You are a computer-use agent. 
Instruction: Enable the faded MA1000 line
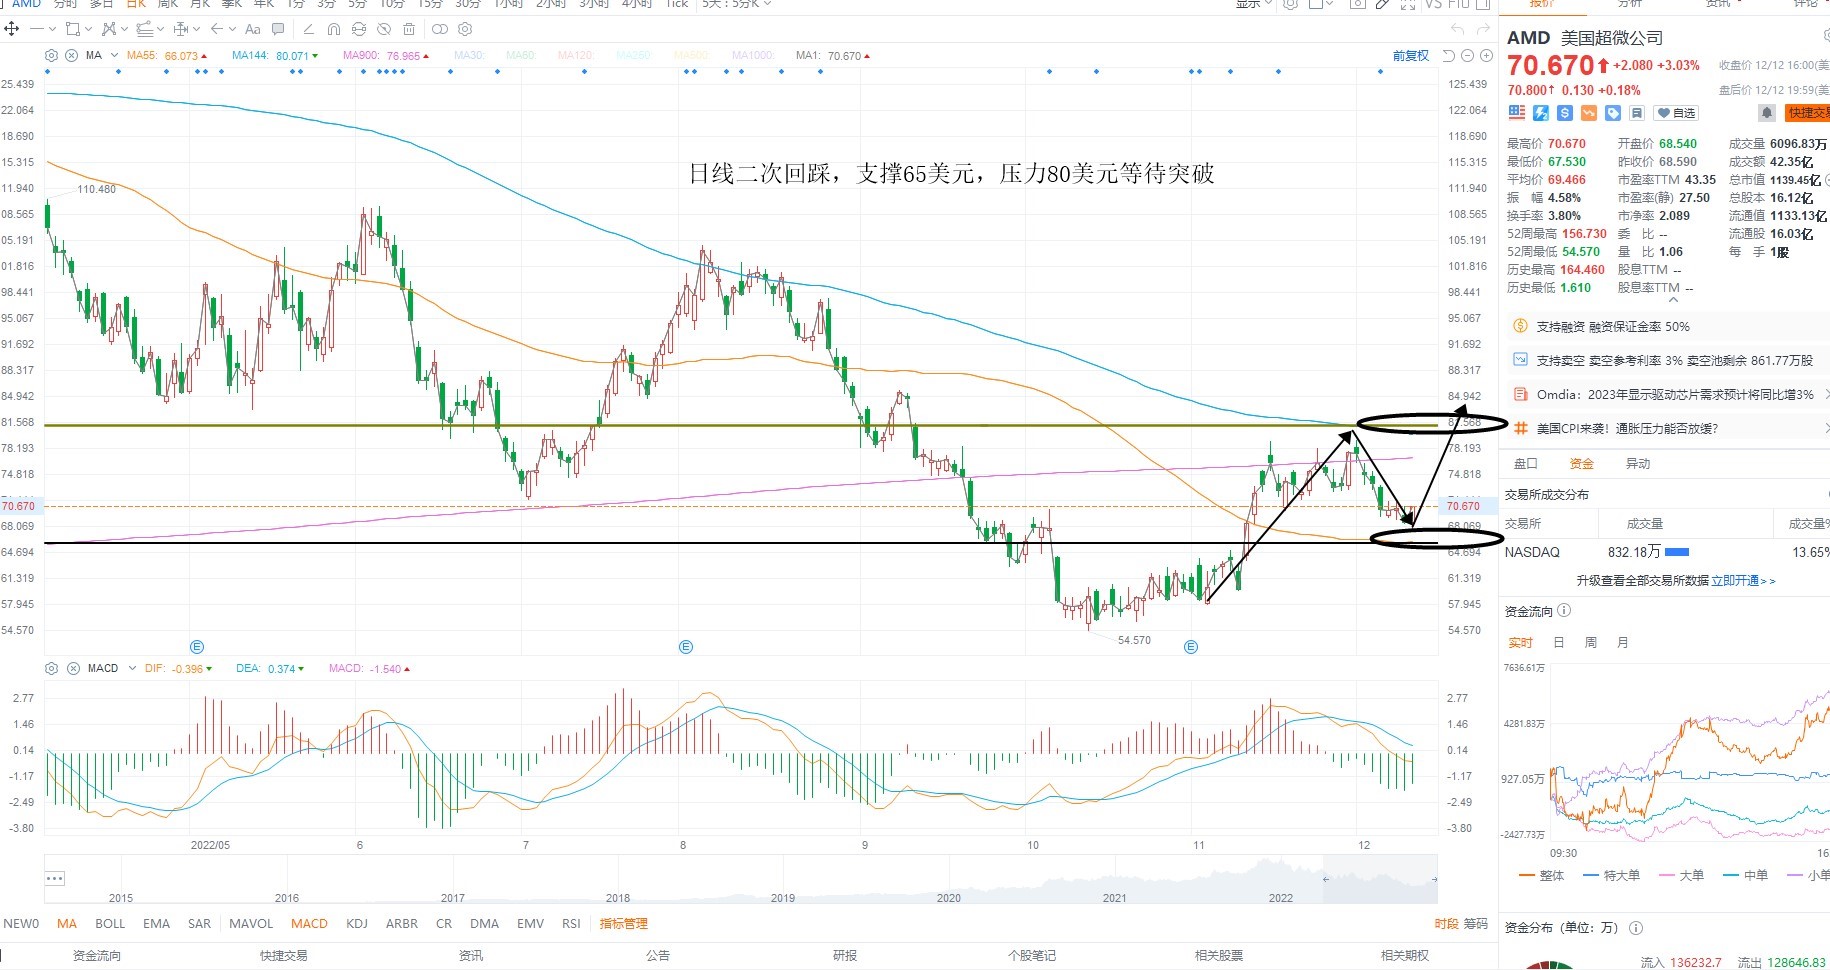click(753, 56)
